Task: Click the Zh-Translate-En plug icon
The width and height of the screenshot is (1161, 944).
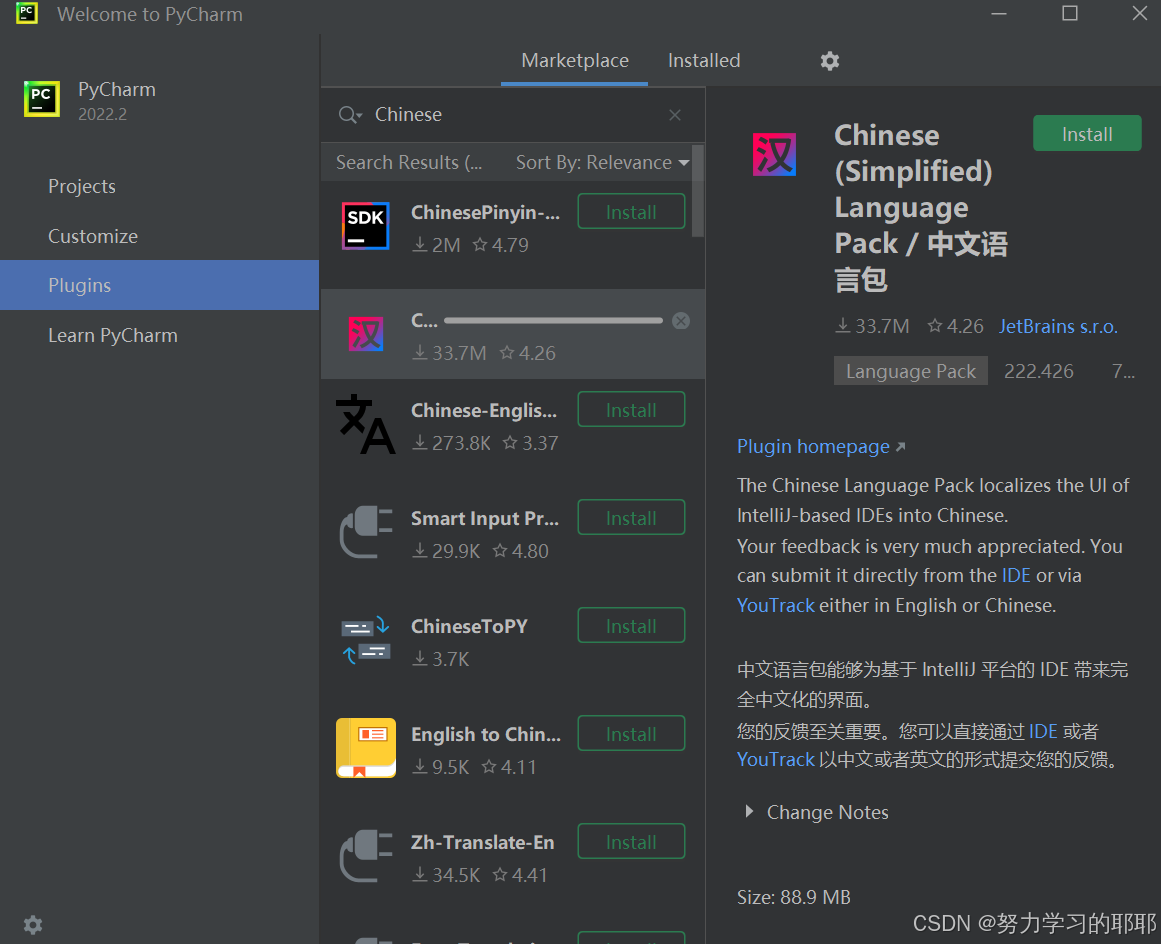Action: point(365,856)
